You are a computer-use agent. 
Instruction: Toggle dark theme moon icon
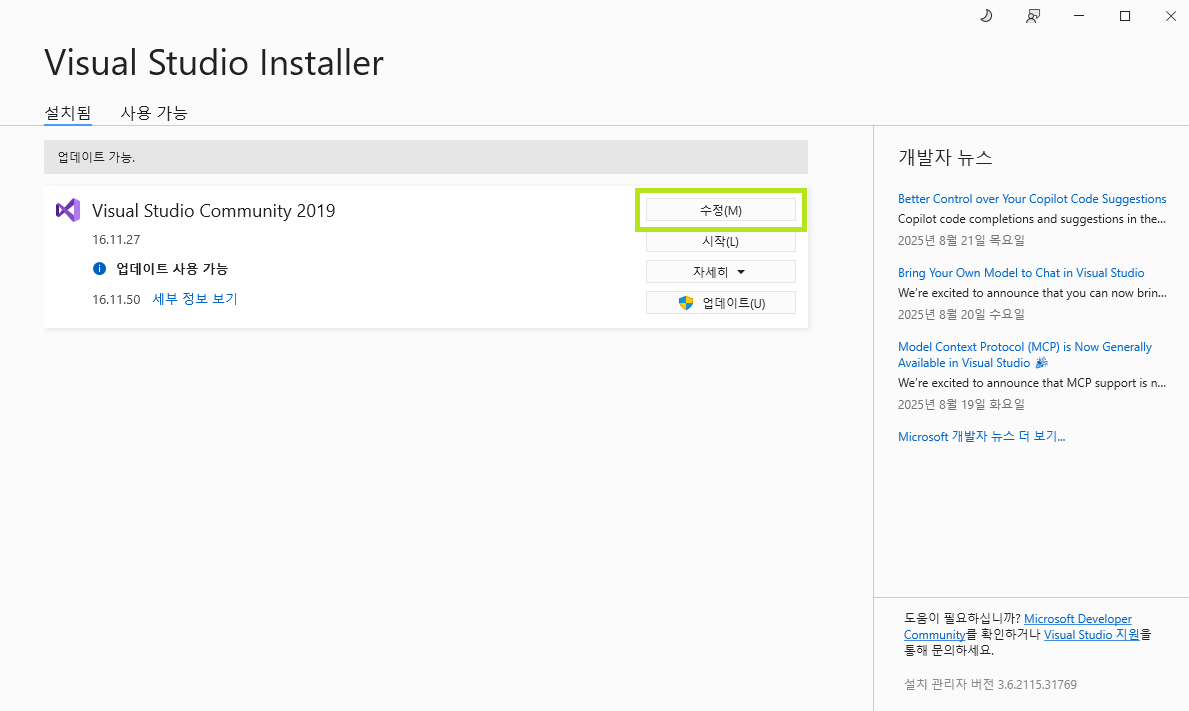click(986, 16)
